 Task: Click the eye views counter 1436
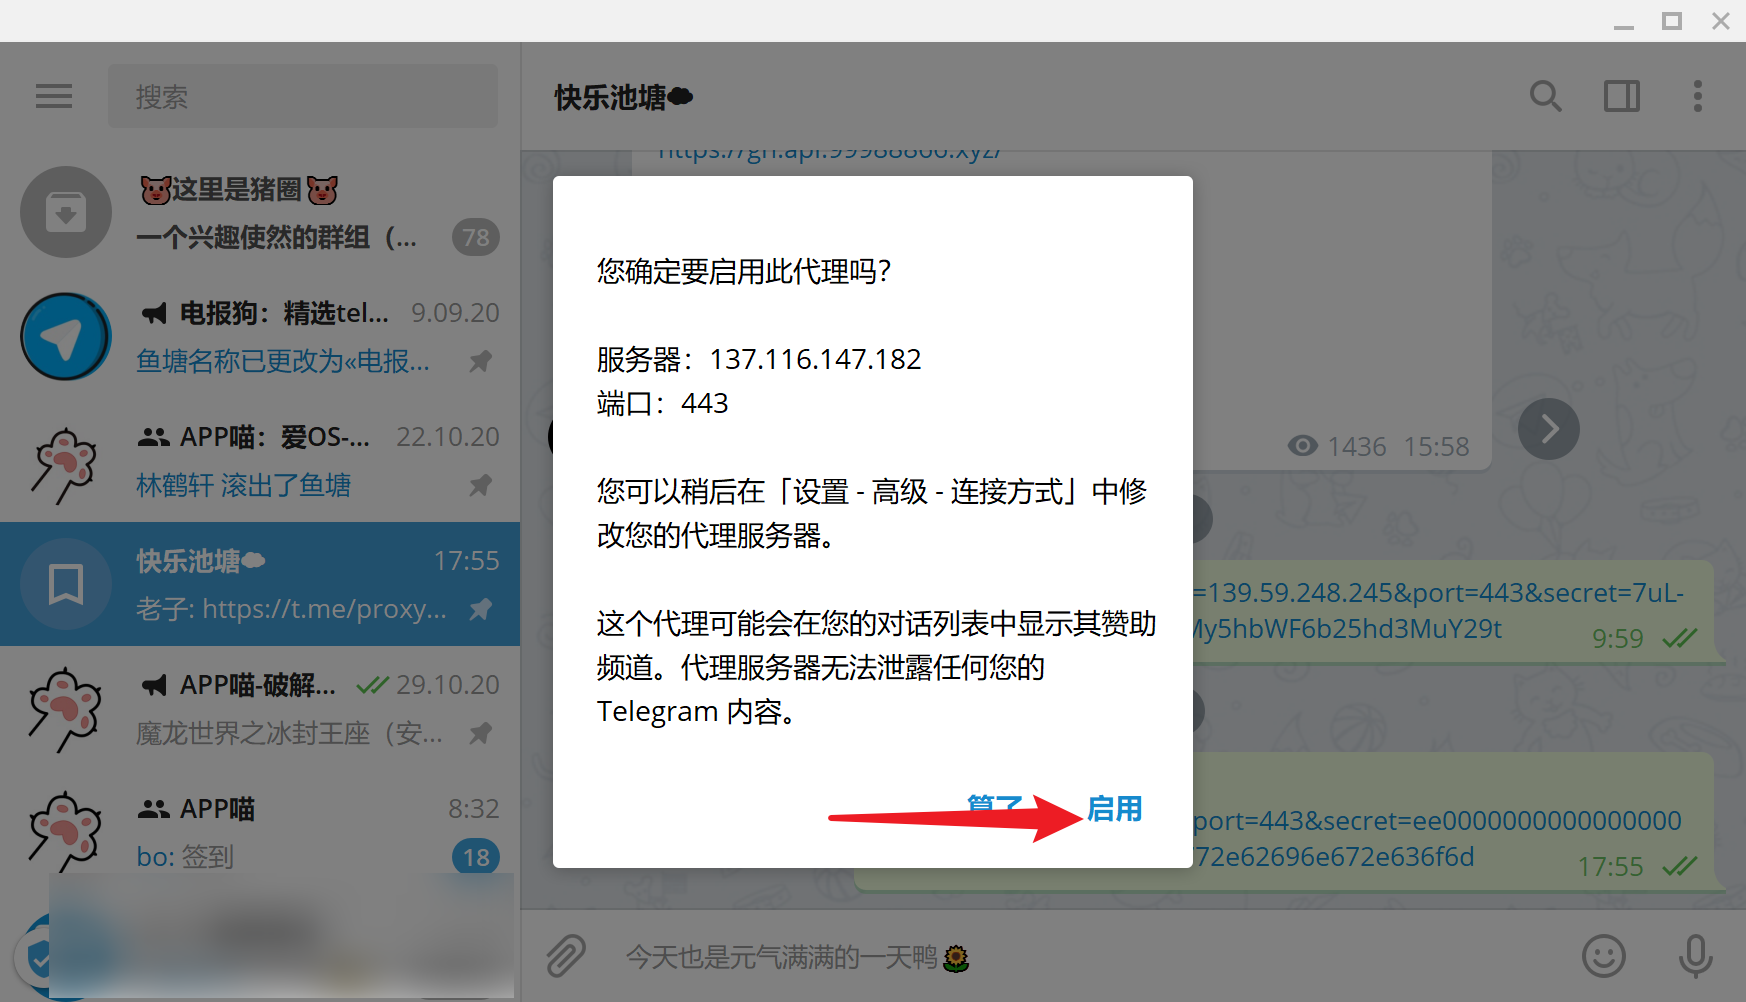click(x=1338, y=446)
